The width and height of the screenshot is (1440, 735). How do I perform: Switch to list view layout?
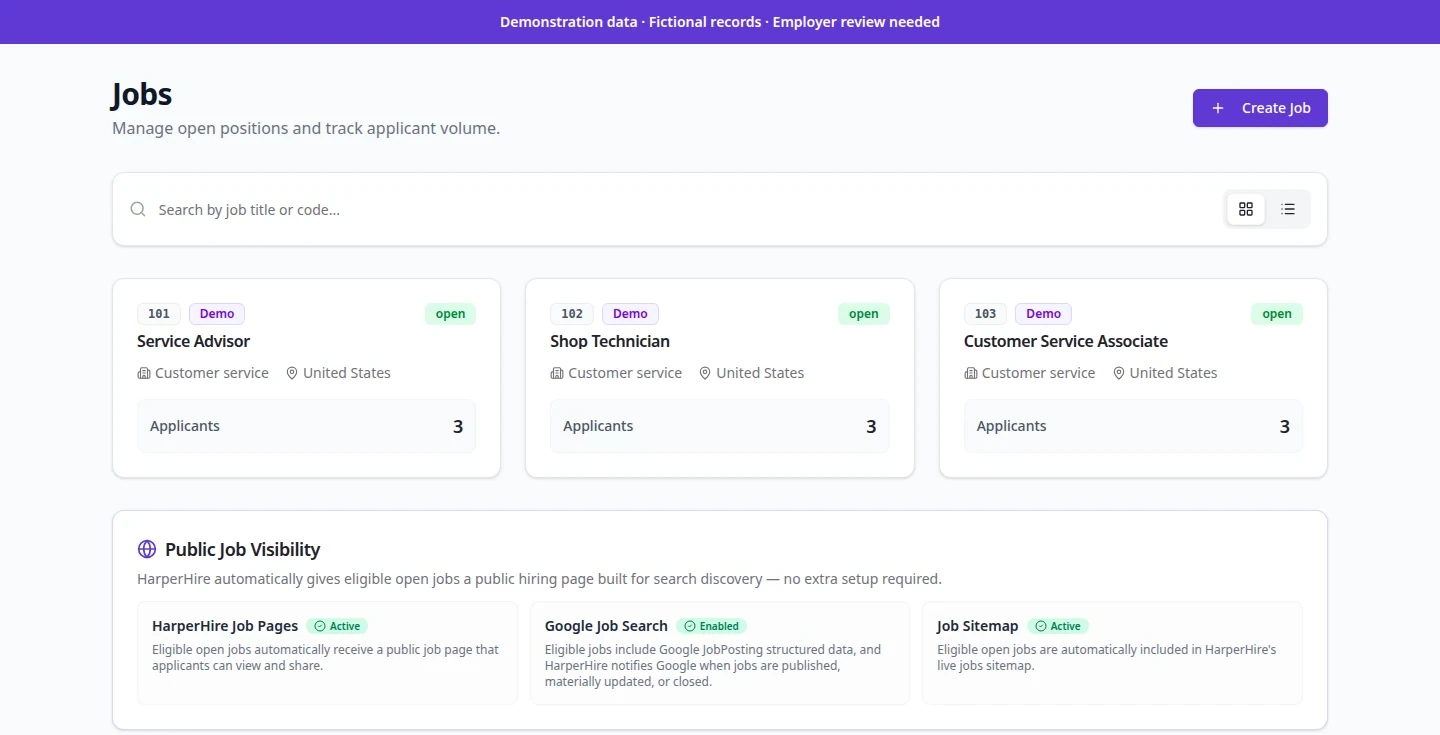pos(1288,209)
